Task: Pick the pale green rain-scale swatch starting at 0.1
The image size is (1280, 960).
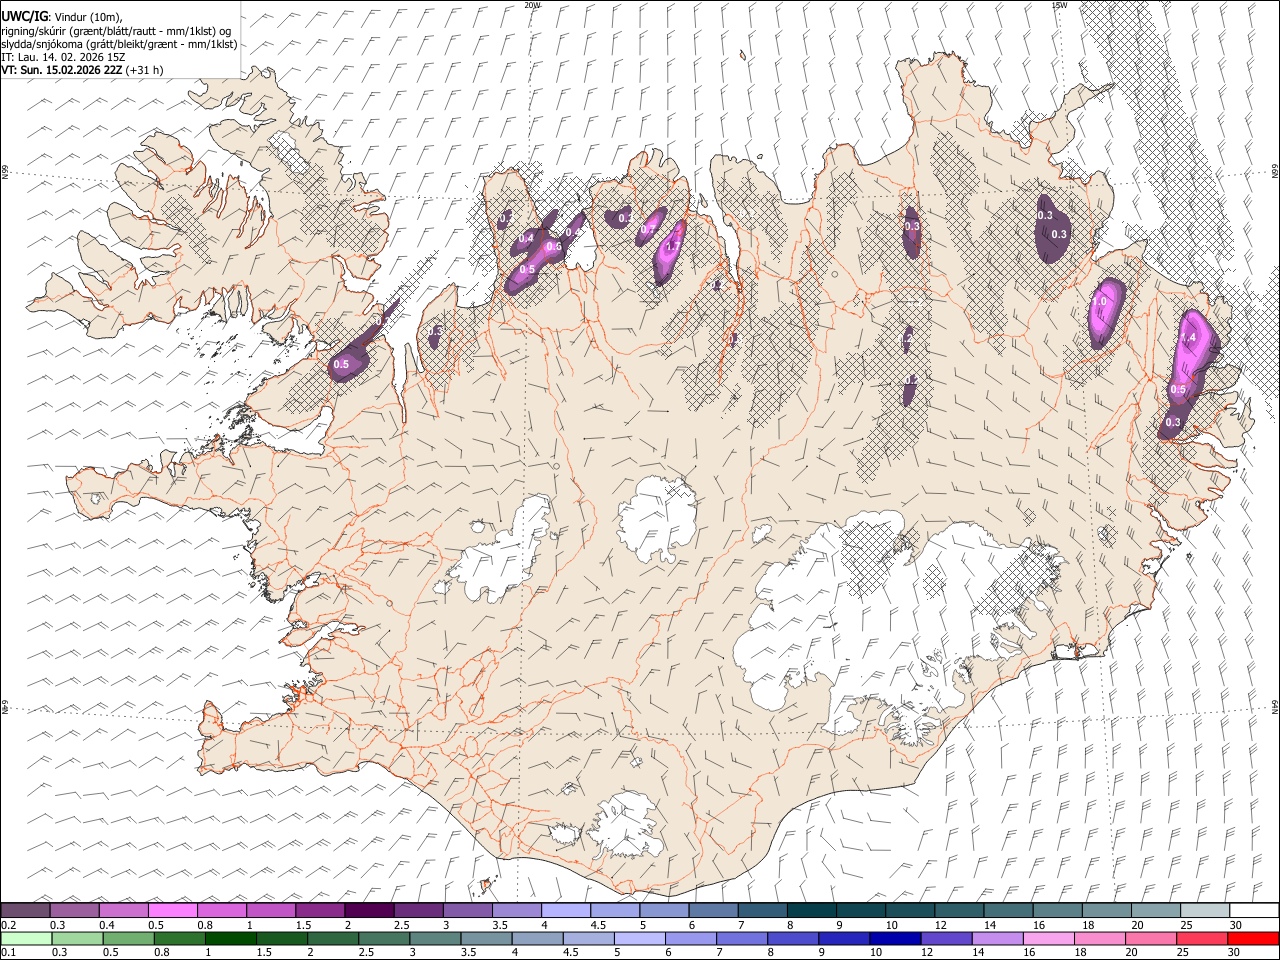Action: (x=26, y=939)
